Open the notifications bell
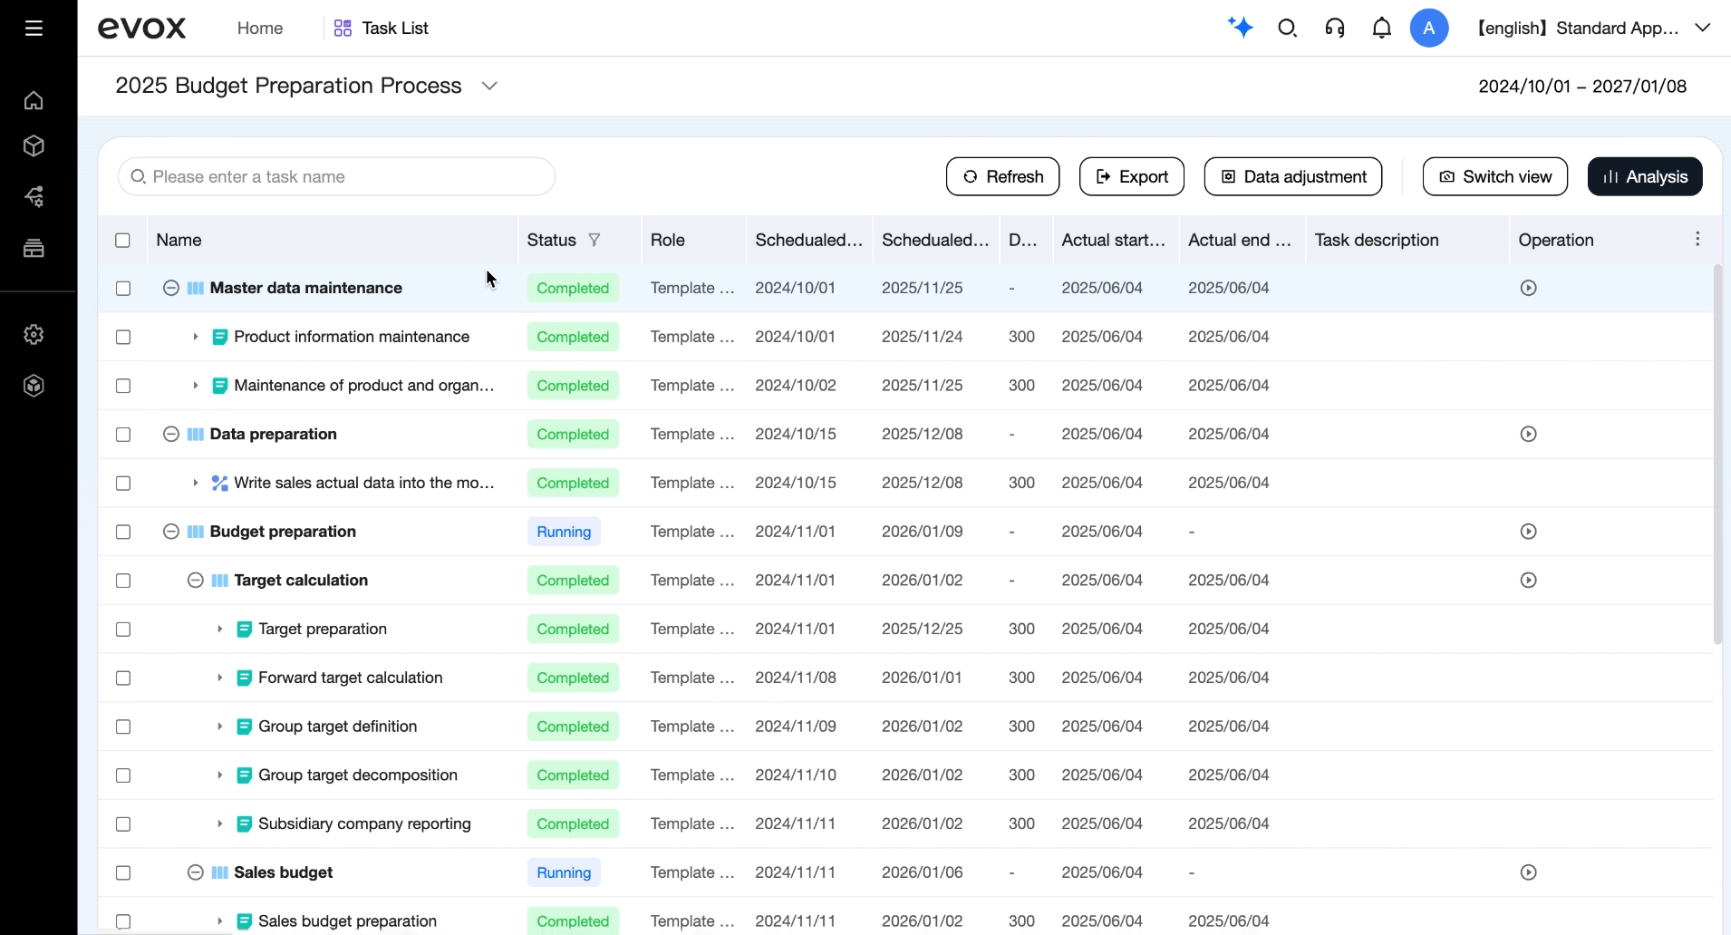Screen dimensions: 1731x935 coord(1382,28)
